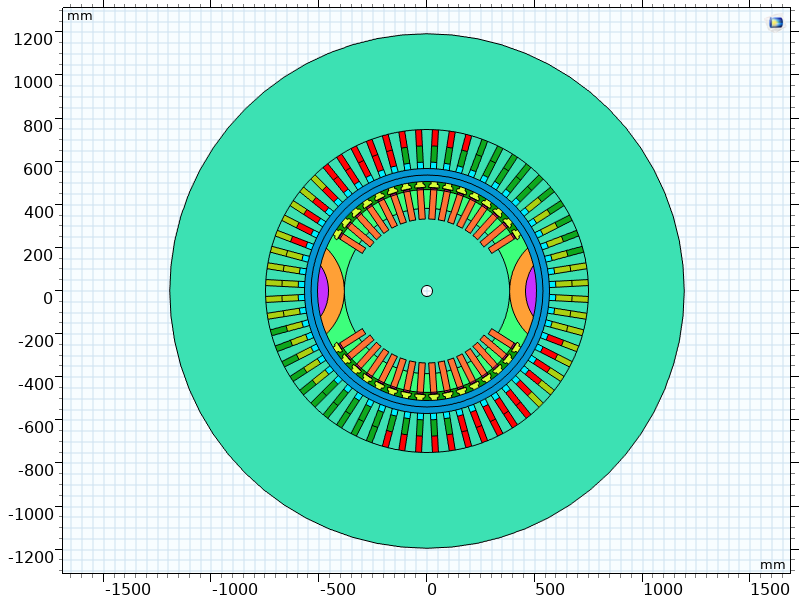
Task: Click the bottom-right mm unit label
Action: tap(772, 565)
